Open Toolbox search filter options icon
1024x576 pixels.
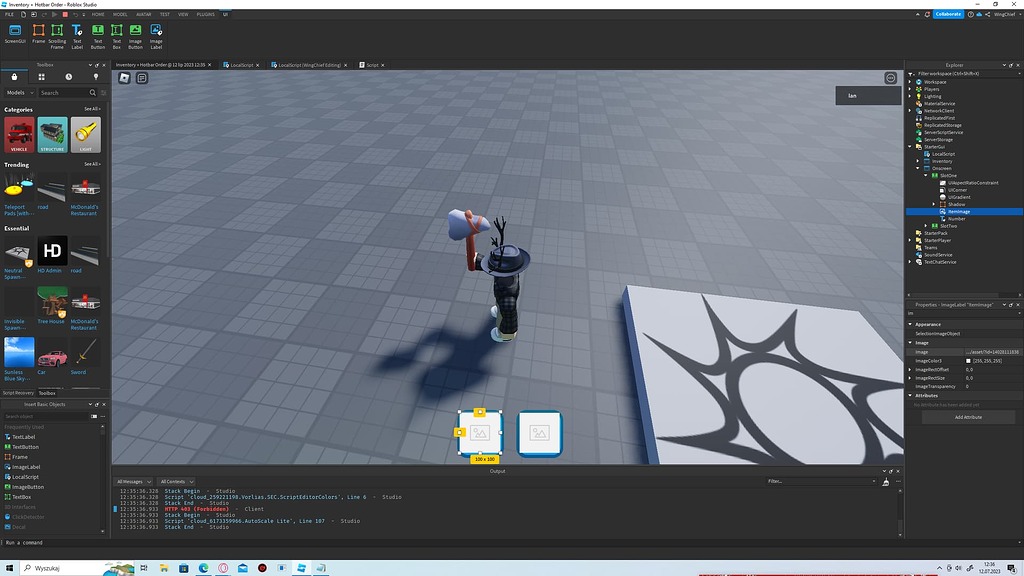pos(103,93)
